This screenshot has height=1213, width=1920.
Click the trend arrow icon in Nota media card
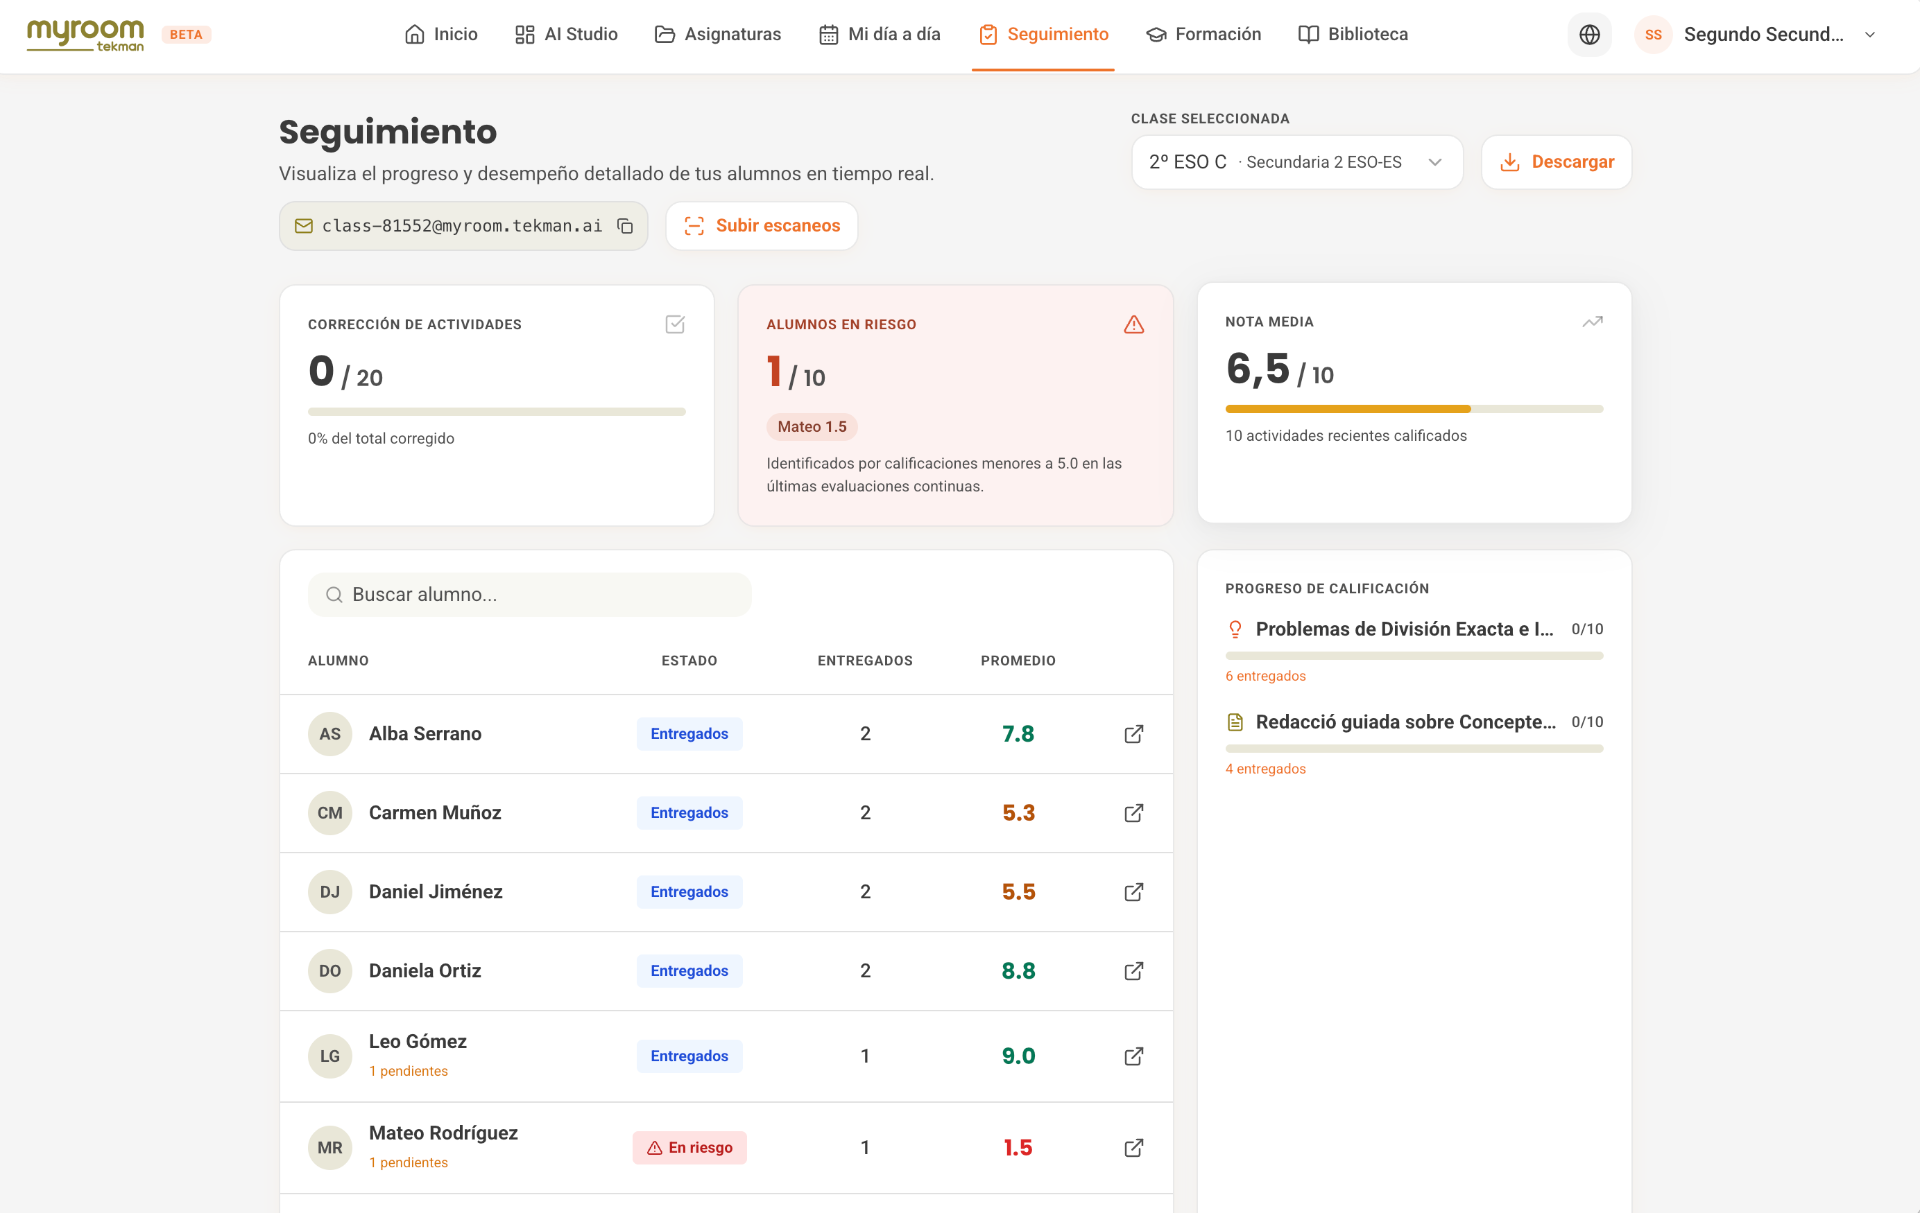coord(1592,322)
